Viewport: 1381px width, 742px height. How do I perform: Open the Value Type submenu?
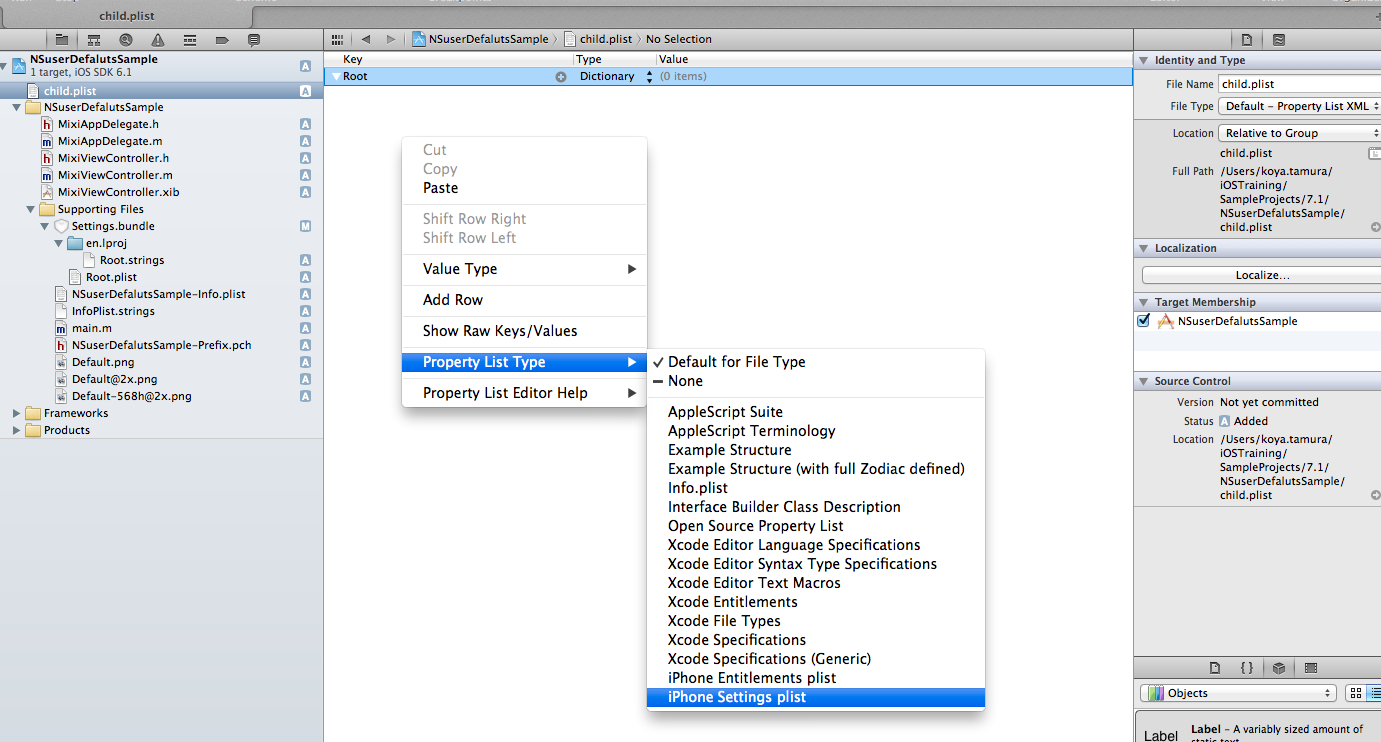click(x=524, y=269)
